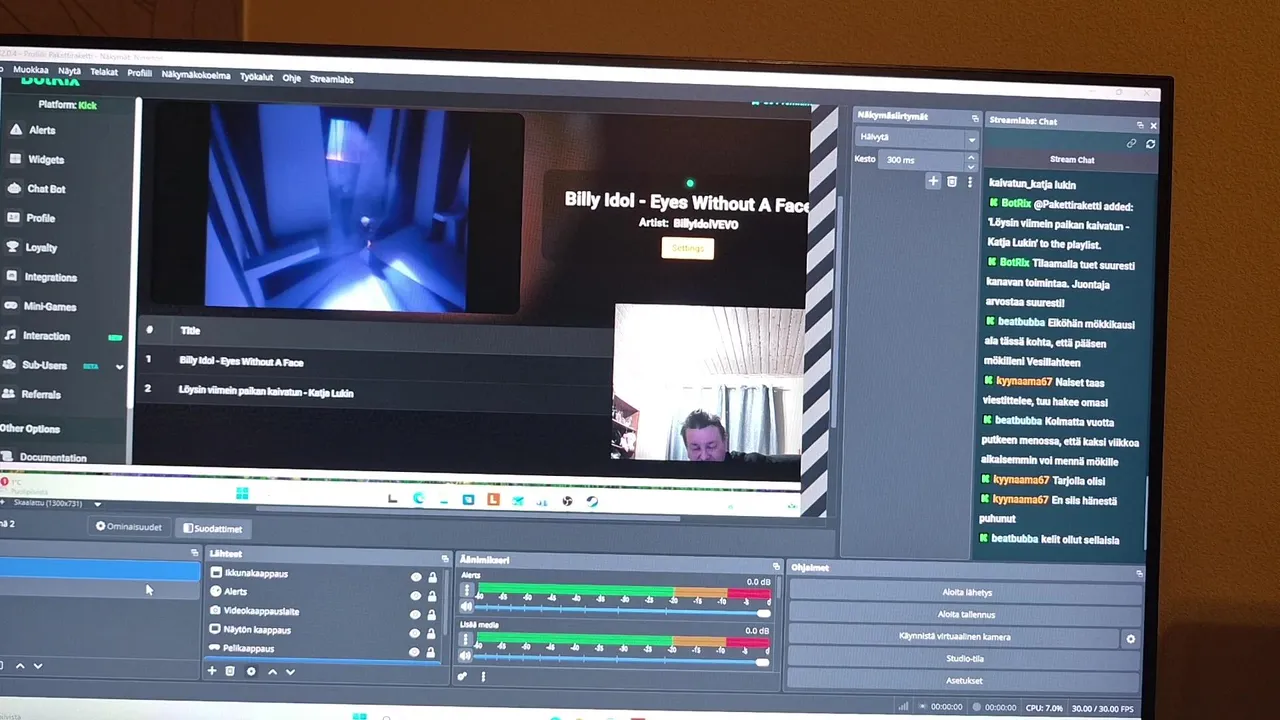Toggle visibility of Videokaappauslaite source
The height and width of the screenshot is (720, 1280).
click(416, 615)
